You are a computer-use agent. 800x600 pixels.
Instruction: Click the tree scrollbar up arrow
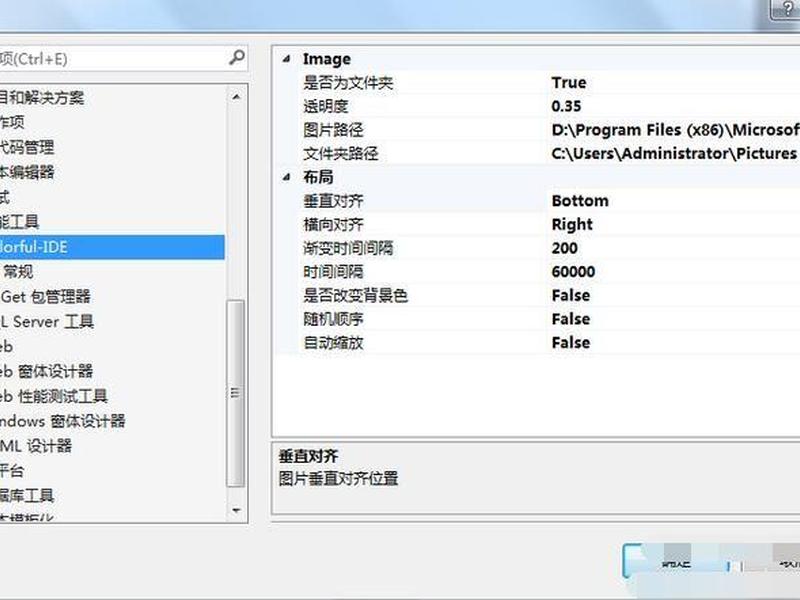(236, 96)
